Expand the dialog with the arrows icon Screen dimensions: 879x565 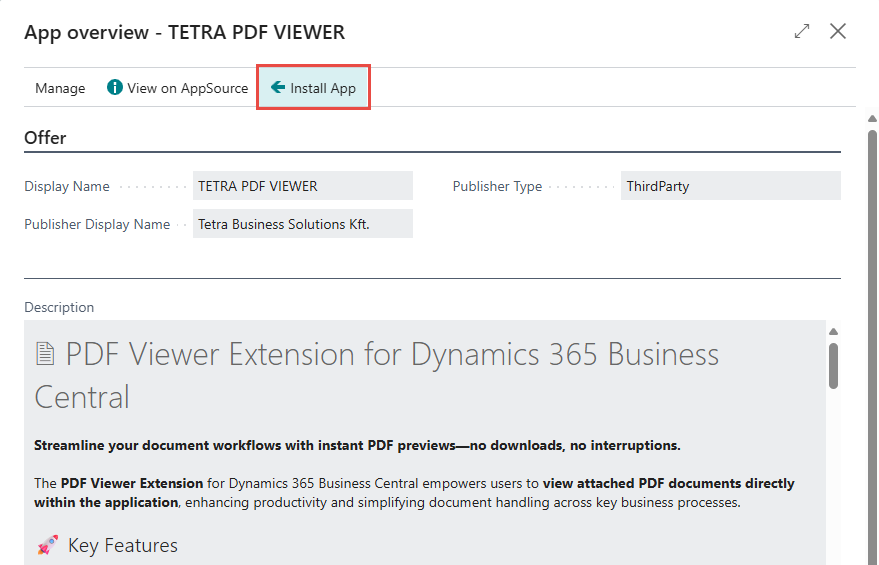(x=802, y=31)
